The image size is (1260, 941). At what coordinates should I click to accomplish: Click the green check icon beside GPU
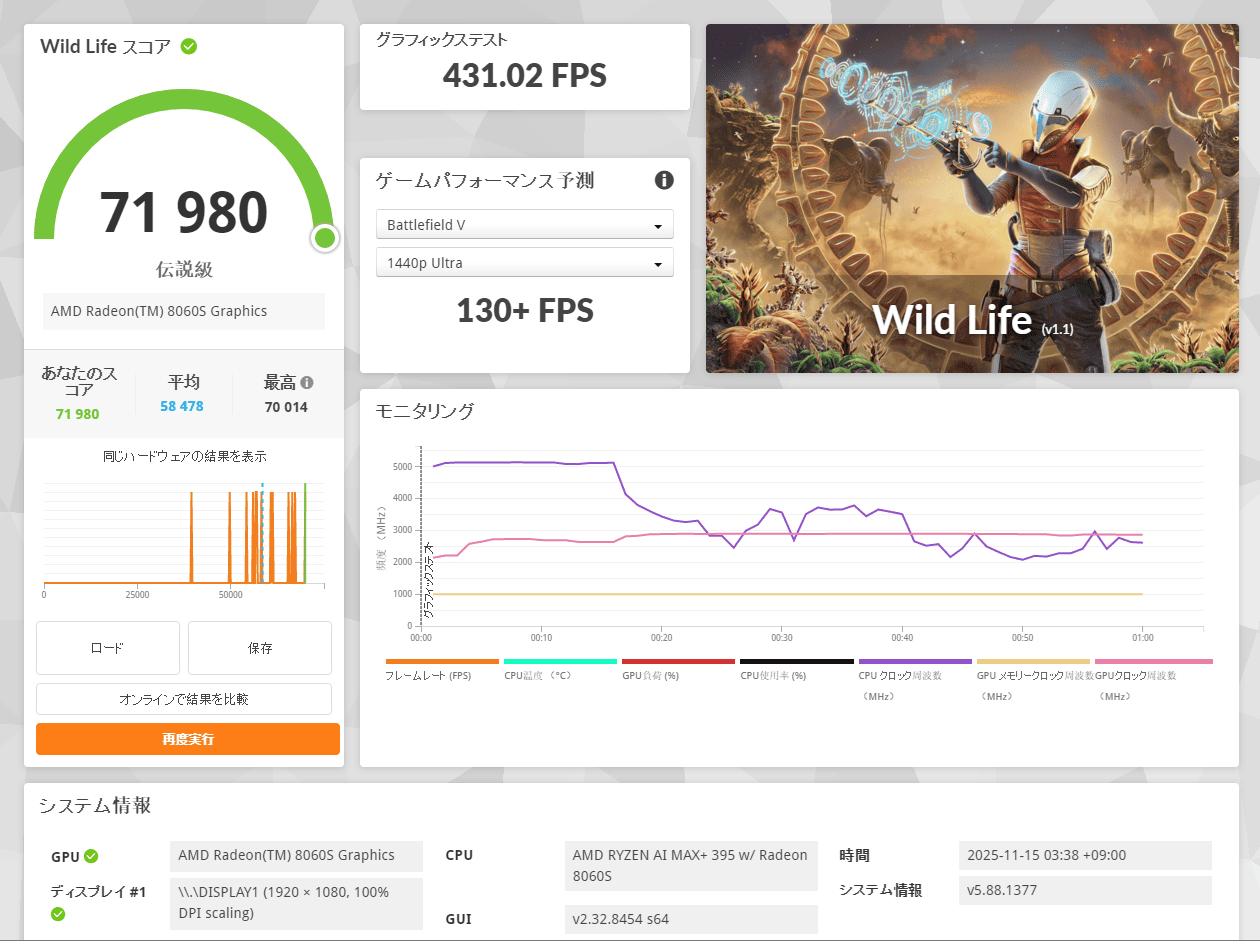coord(91,856)
